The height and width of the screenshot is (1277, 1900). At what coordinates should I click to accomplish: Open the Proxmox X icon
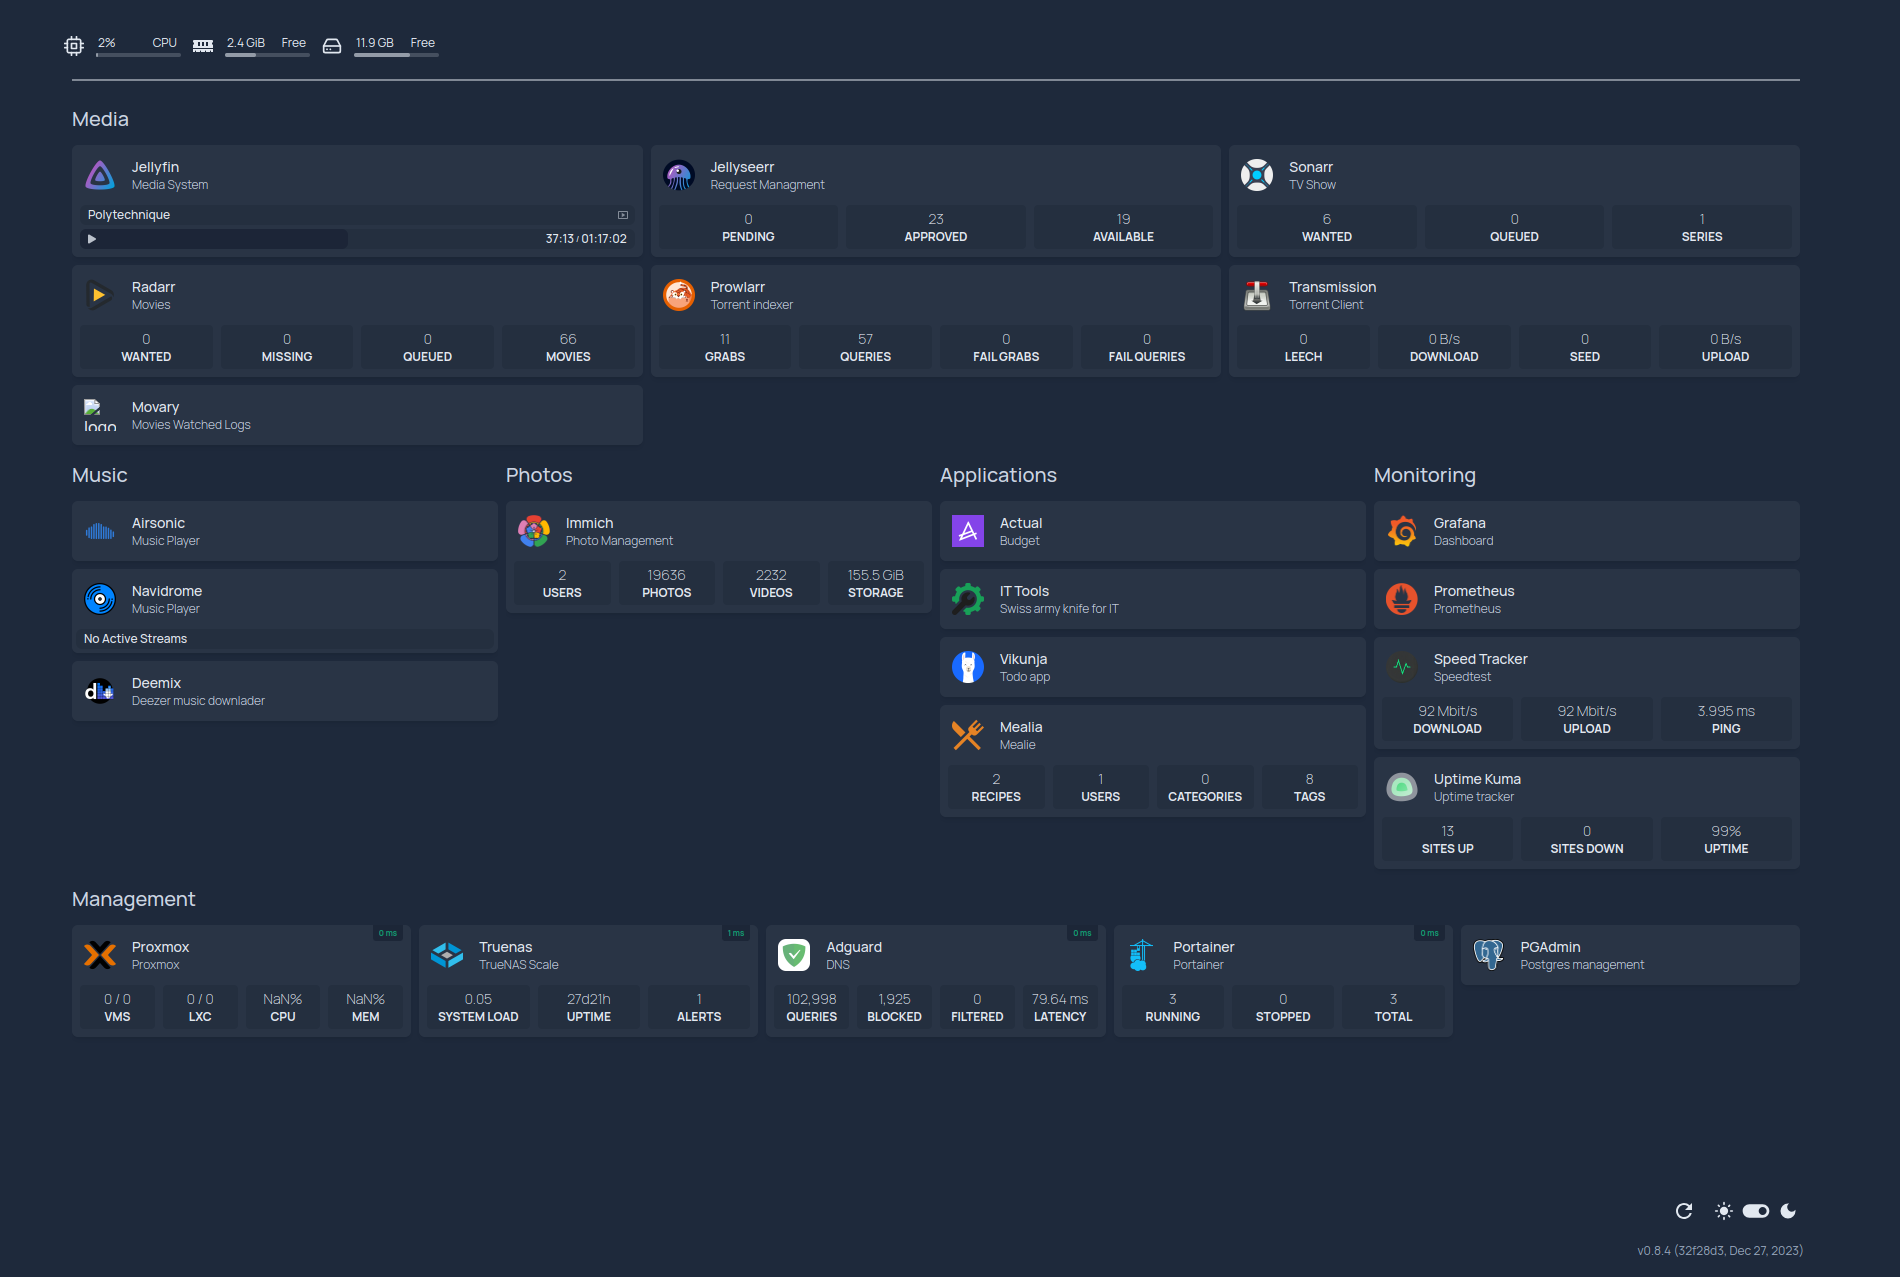click(x=100, y=955)
